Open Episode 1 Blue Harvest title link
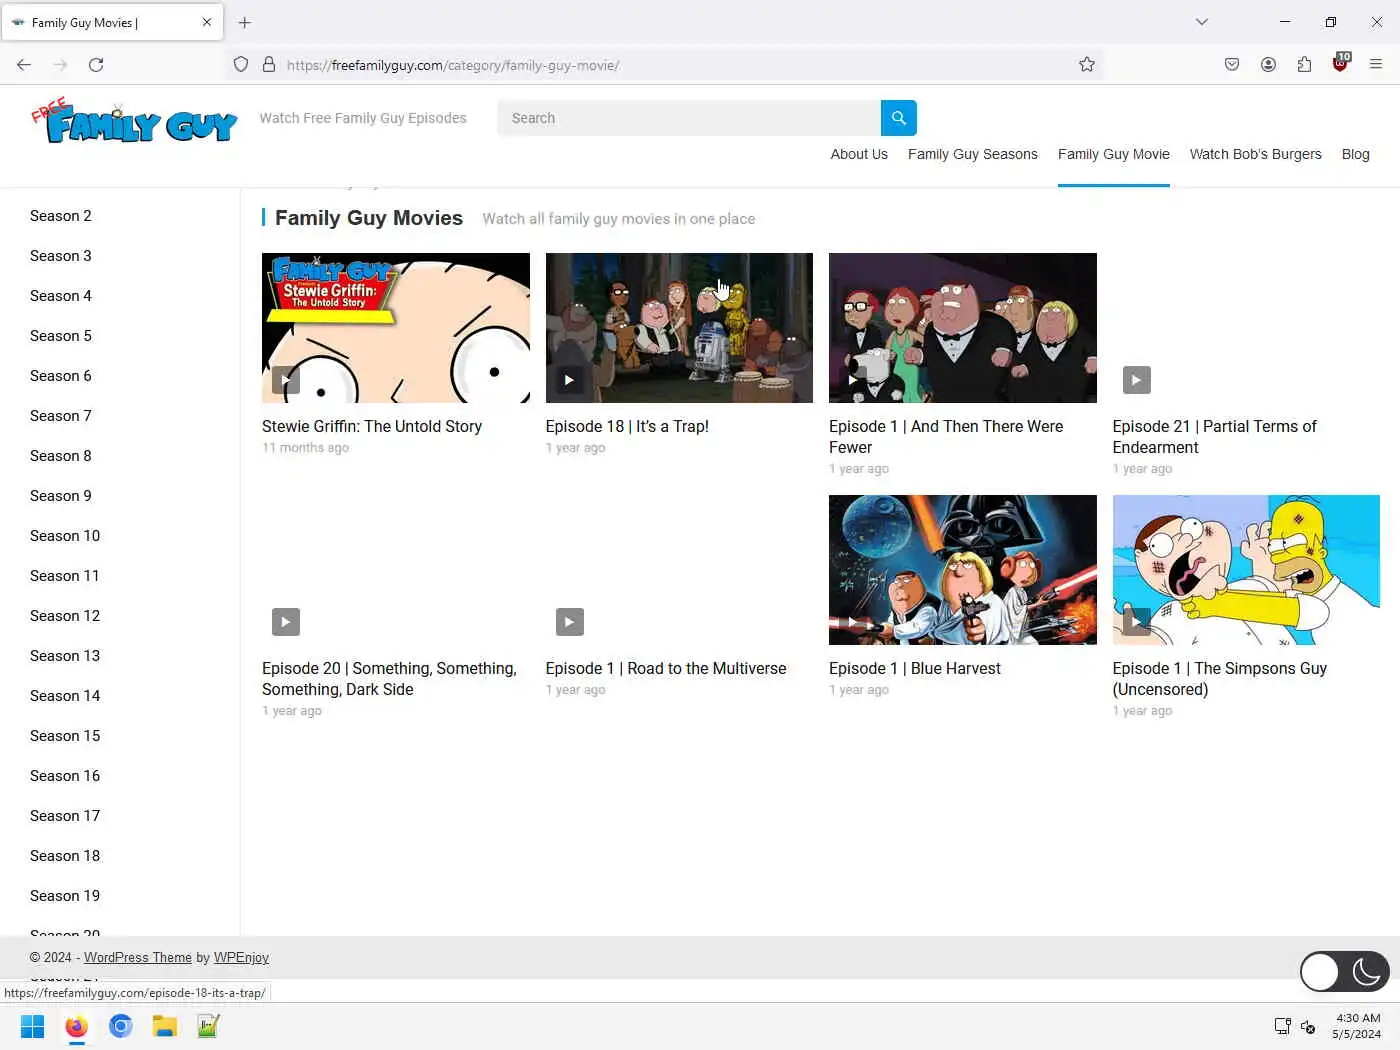 pos(915,668)
